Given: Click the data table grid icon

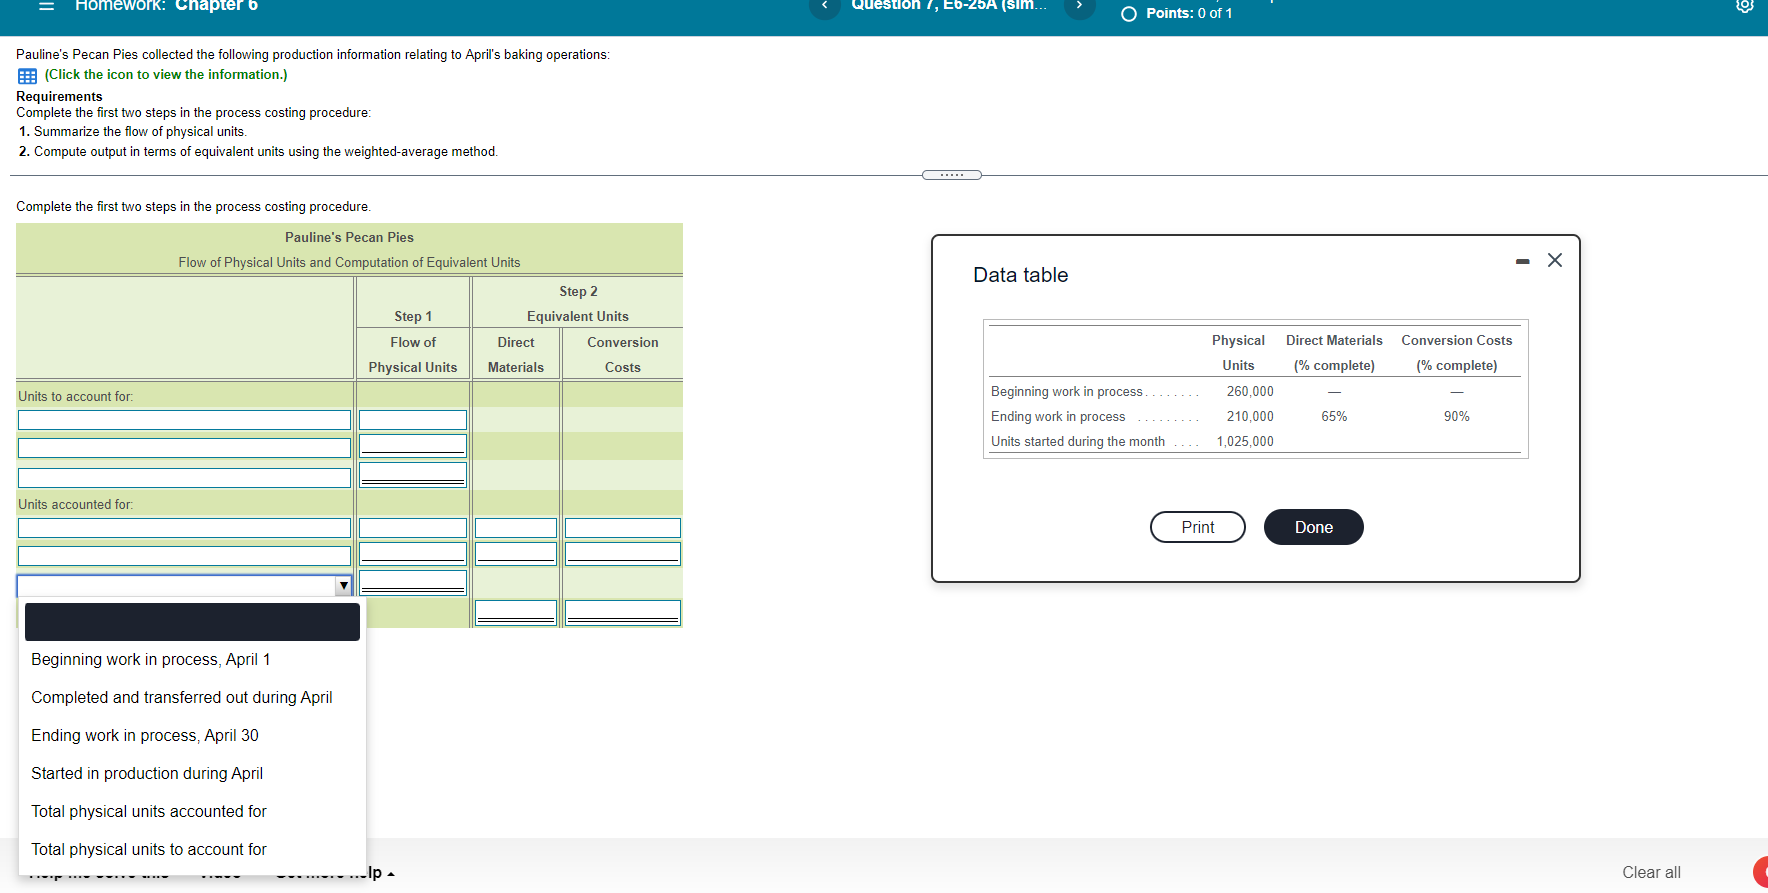Looking at the screenshot, I should coord(27,76).
